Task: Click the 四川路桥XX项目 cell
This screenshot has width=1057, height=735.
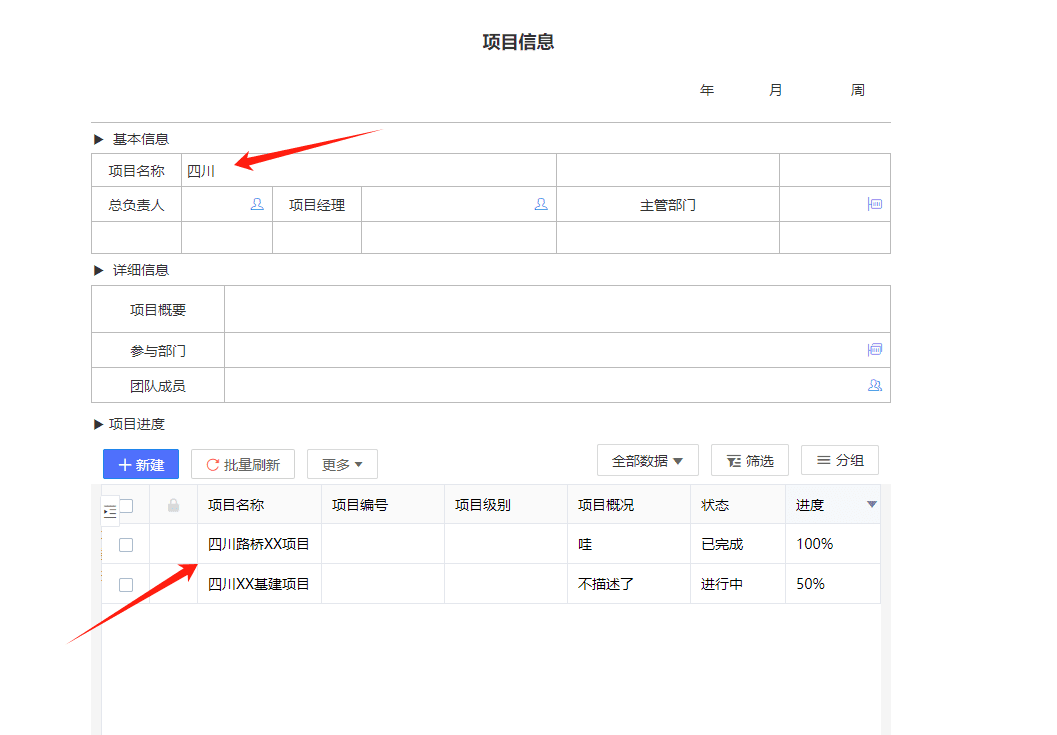Action: 259,544
